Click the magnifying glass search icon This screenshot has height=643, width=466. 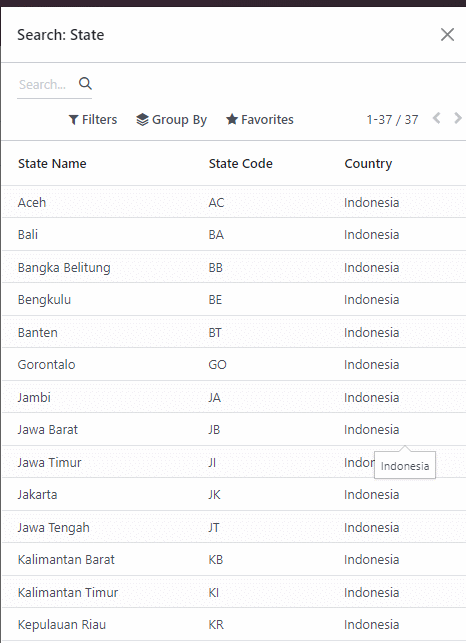point(85,84)
